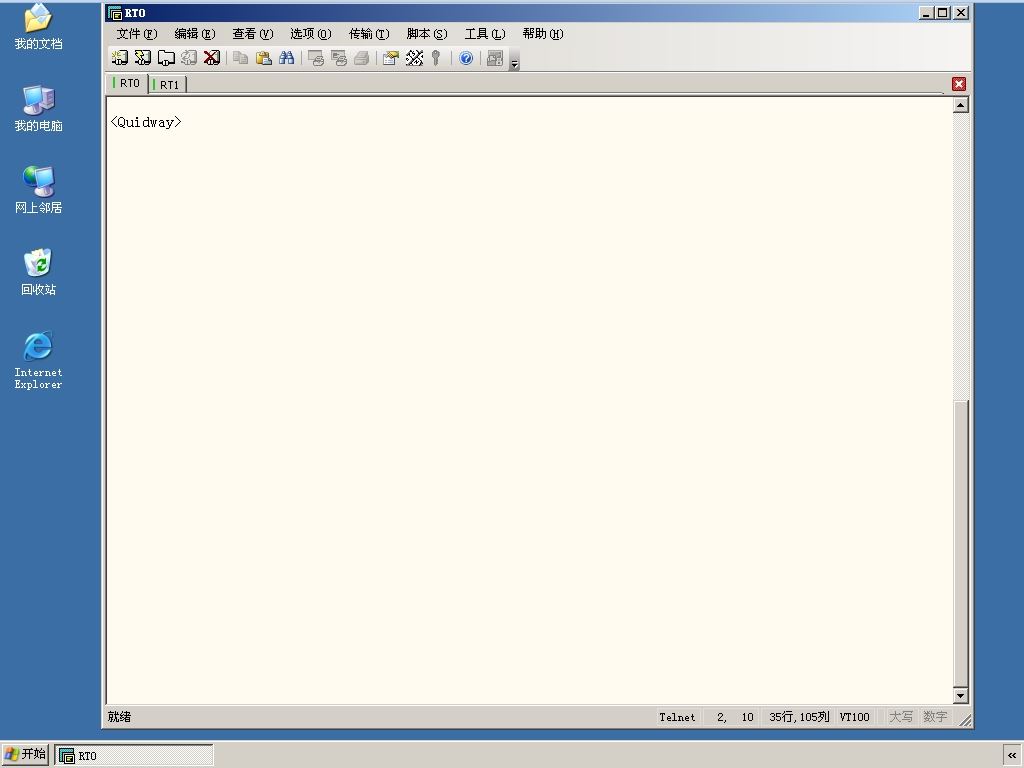
Task: Click the scrollbar up arrow
Action: (x=961, y=105)
